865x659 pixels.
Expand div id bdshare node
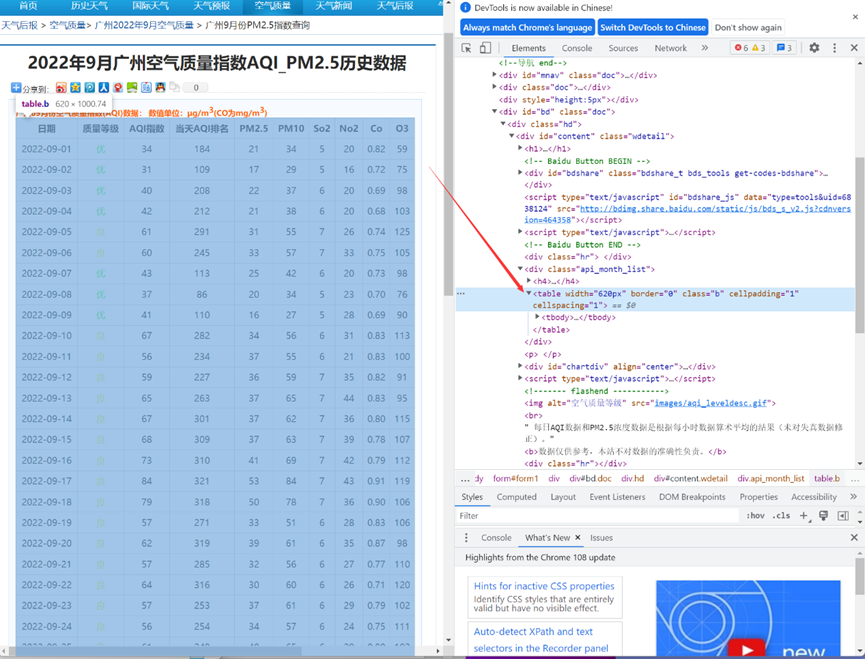pos(520,173)
